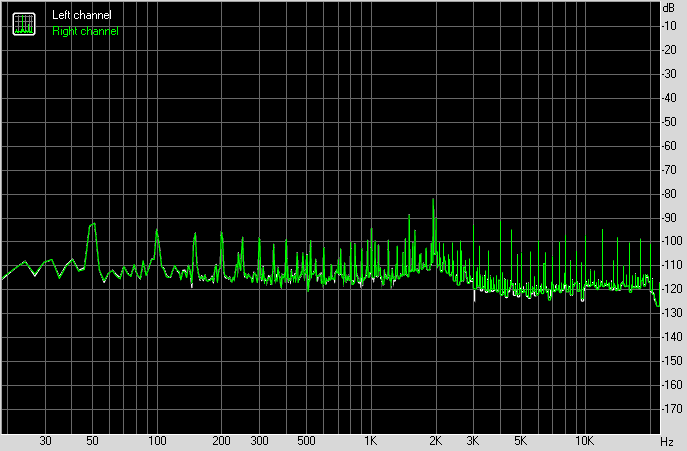
Task: Click the -90 dB axis label
Action: point(669,217)
